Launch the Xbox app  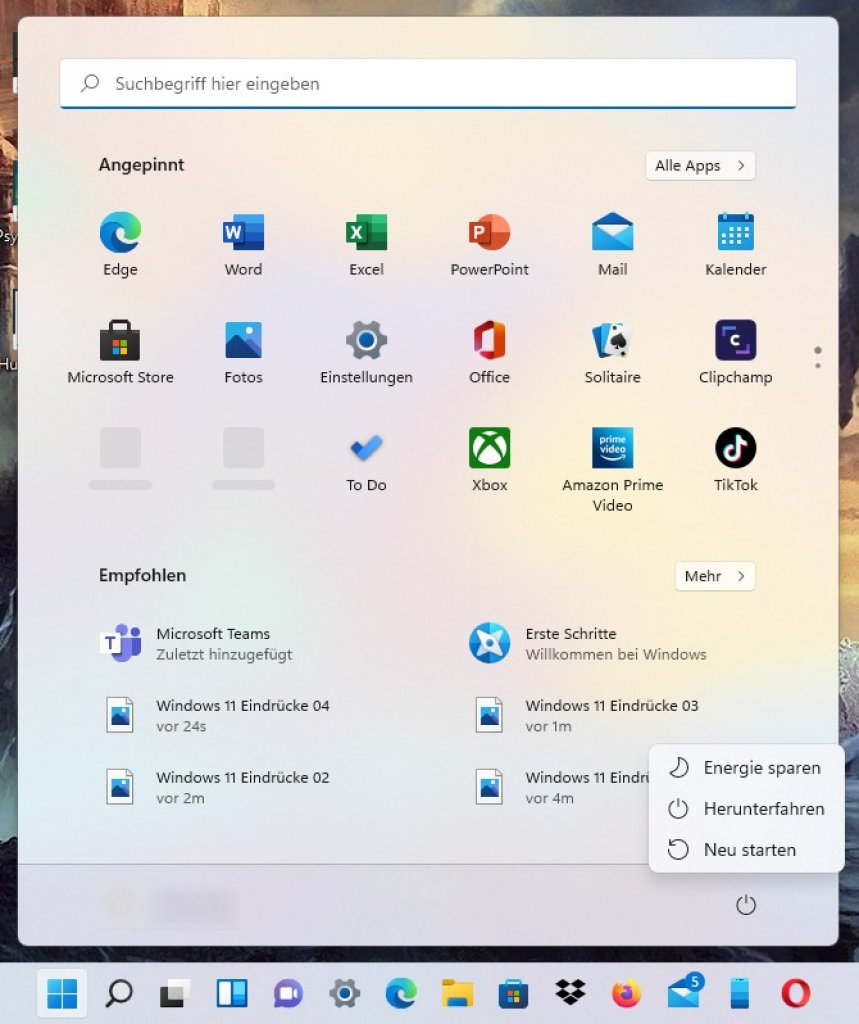[x=489, y=460]
